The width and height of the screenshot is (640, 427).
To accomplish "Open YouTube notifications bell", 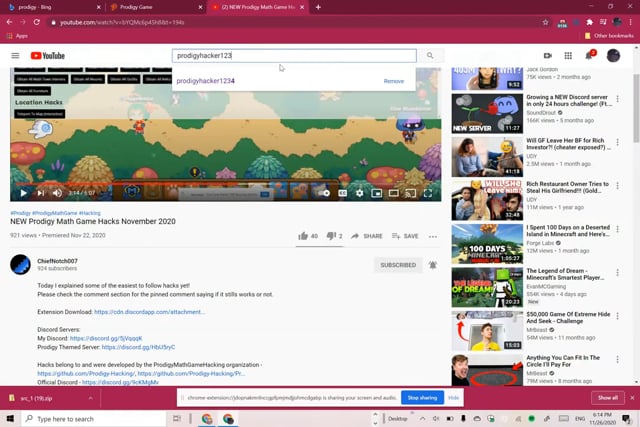I will tap(589, 56).
